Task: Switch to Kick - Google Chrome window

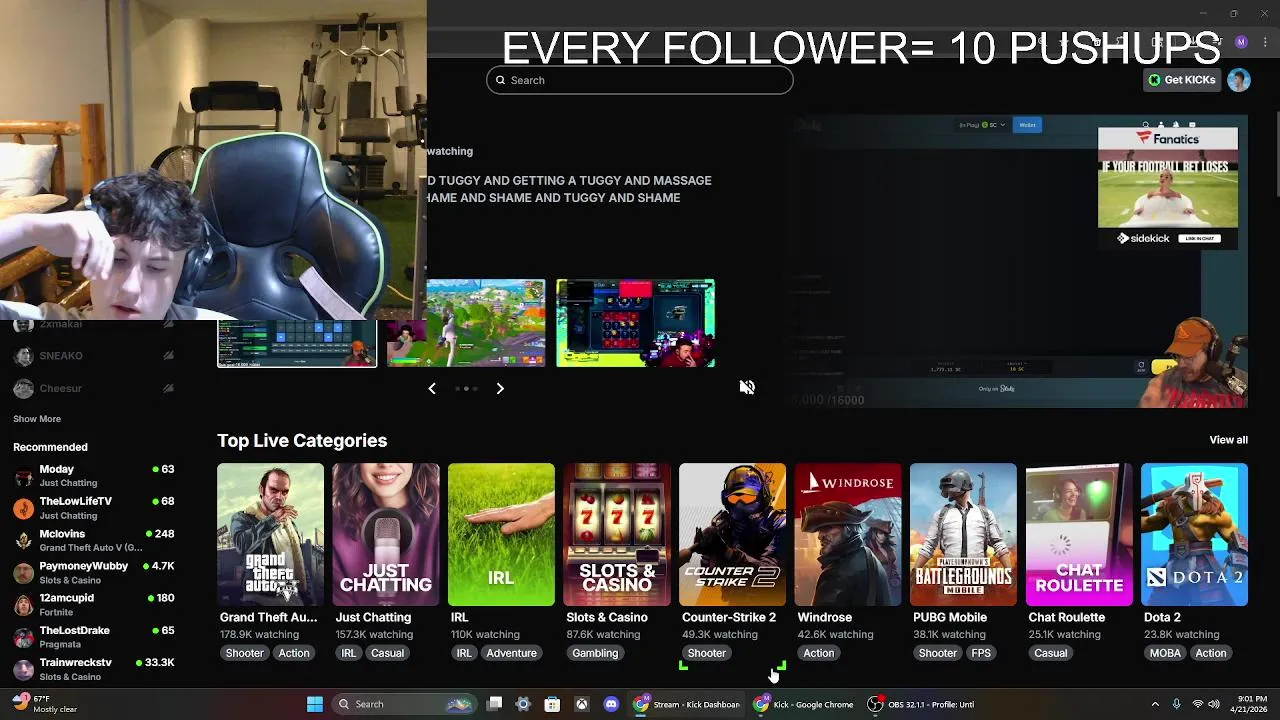Action: (805, 704)
